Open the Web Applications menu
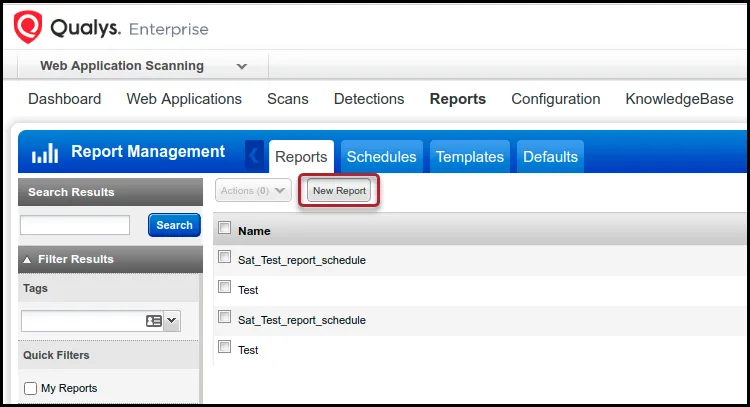The height and width of the screenshot is (407, 750). (x=184, y=99)
